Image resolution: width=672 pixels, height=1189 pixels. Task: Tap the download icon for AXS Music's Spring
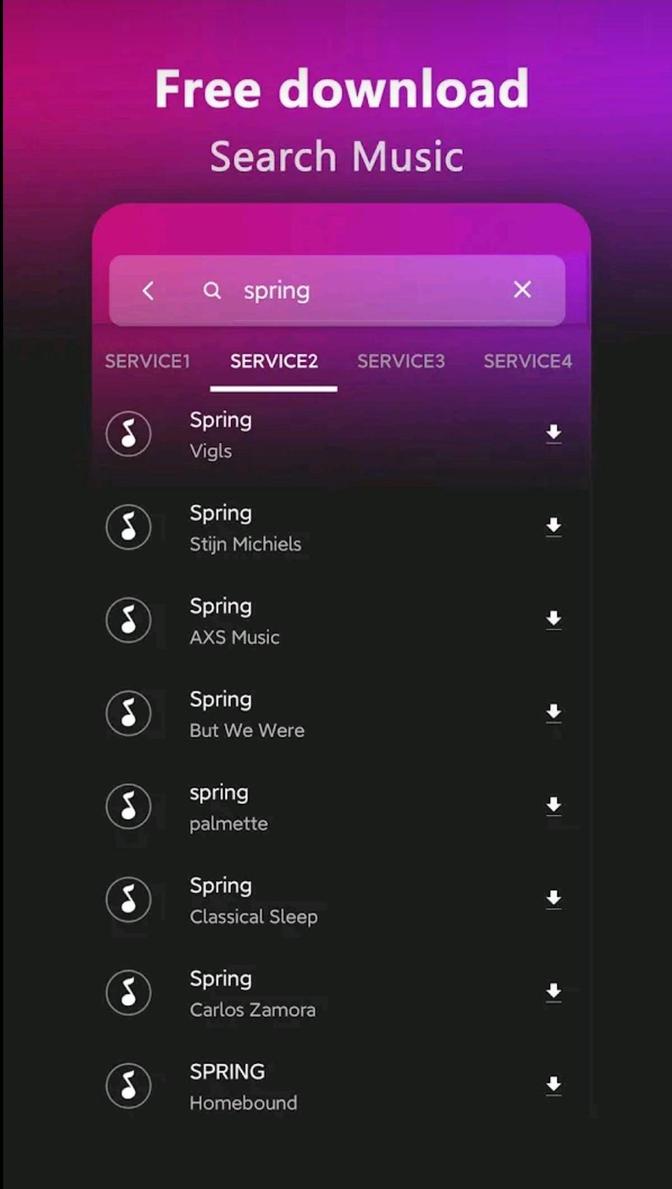click(x=554, y=620)
